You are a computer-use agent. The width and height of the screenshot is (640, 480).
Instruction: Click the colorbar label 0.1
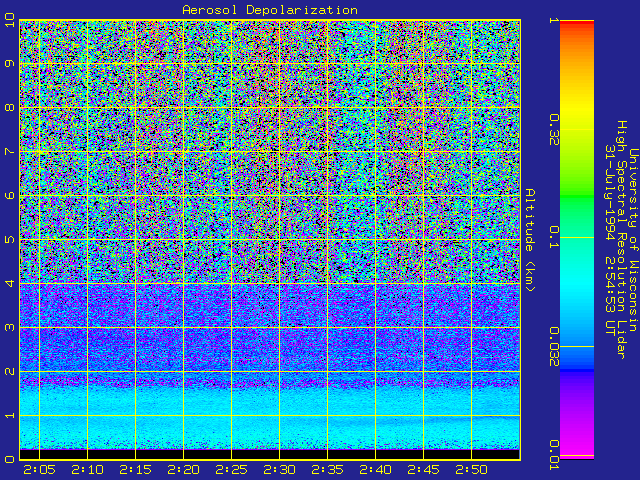tap(554, 237)
